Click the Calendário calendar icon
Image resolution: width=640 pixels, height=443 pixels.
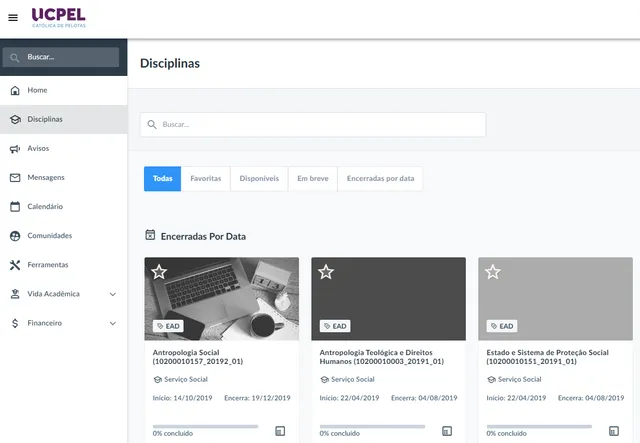tap(15, 207)
